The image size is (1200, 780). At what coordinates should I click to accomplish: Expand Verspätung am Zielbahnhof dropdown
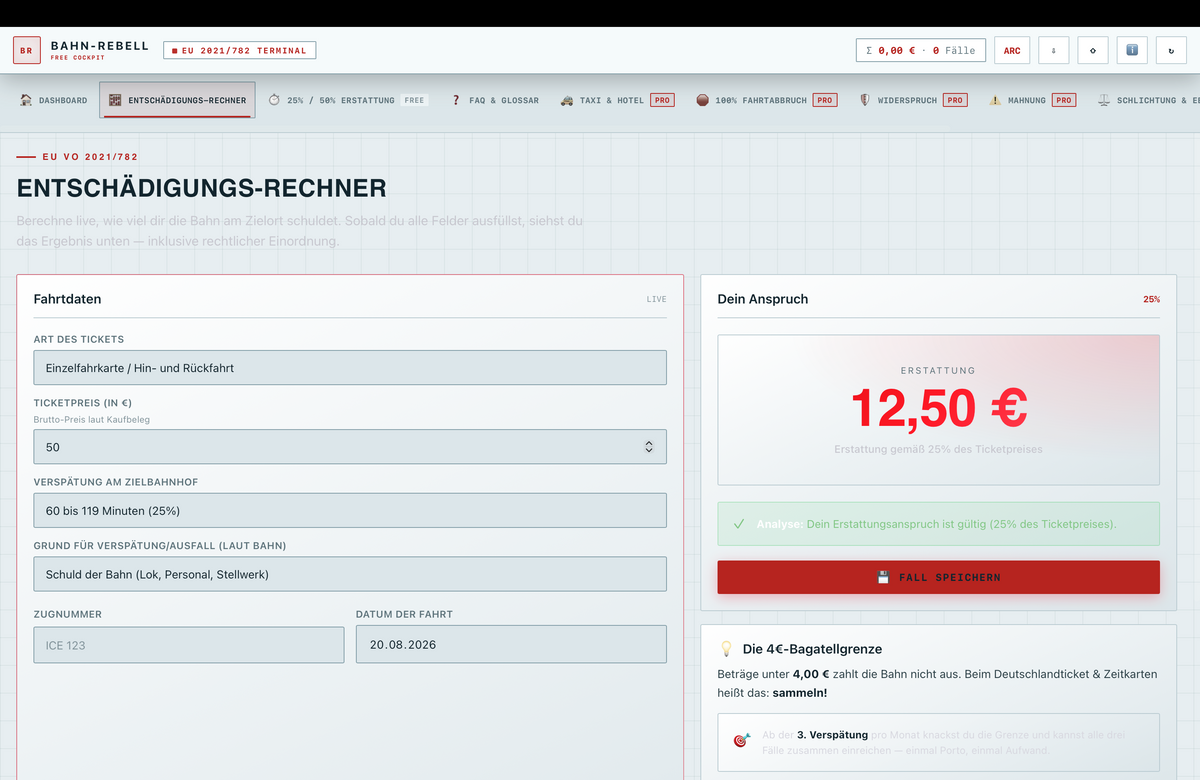click(x=350, y=510)
